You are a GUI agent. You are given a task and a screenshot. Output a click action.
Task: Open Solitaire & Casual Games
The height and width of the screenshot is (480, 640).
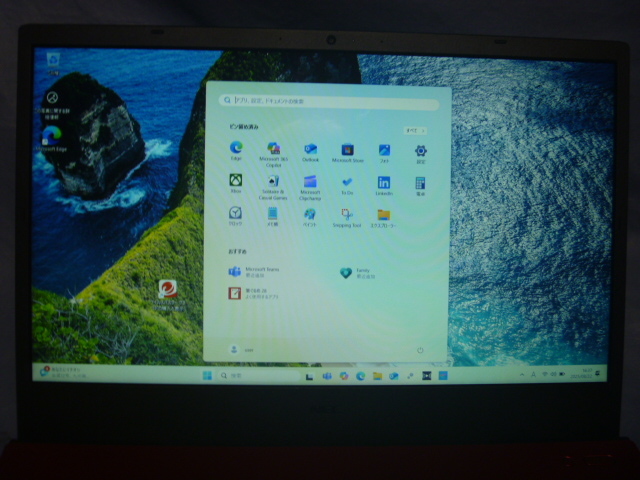[273, 187]
